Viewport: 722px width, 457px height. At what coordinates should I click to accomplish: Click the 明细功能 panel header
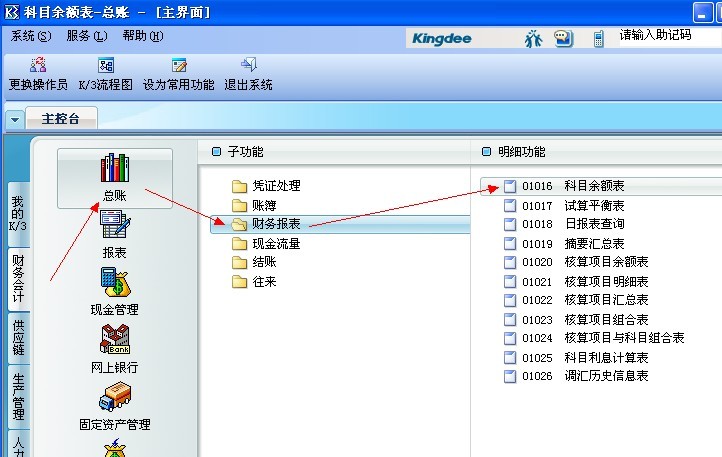click(596, 152)
